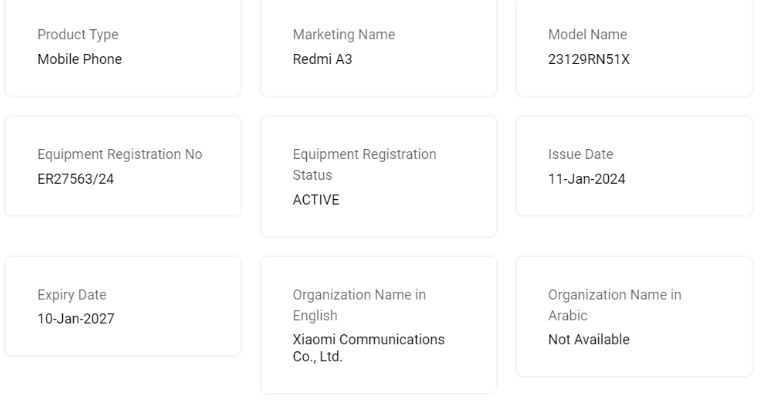
Task: Click the Issue Date label
Action: click(x=581, y=154)
